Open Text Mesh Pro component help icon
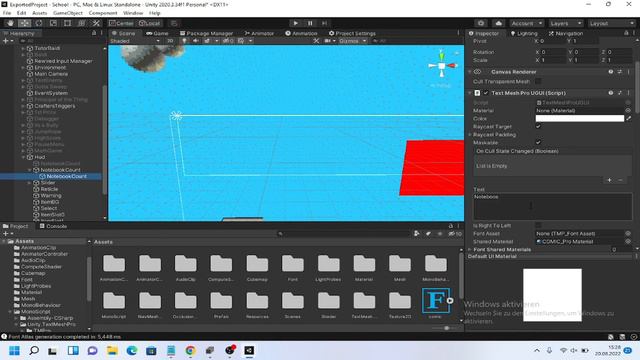The image size is (640, 360). click(x=611, y=93)
